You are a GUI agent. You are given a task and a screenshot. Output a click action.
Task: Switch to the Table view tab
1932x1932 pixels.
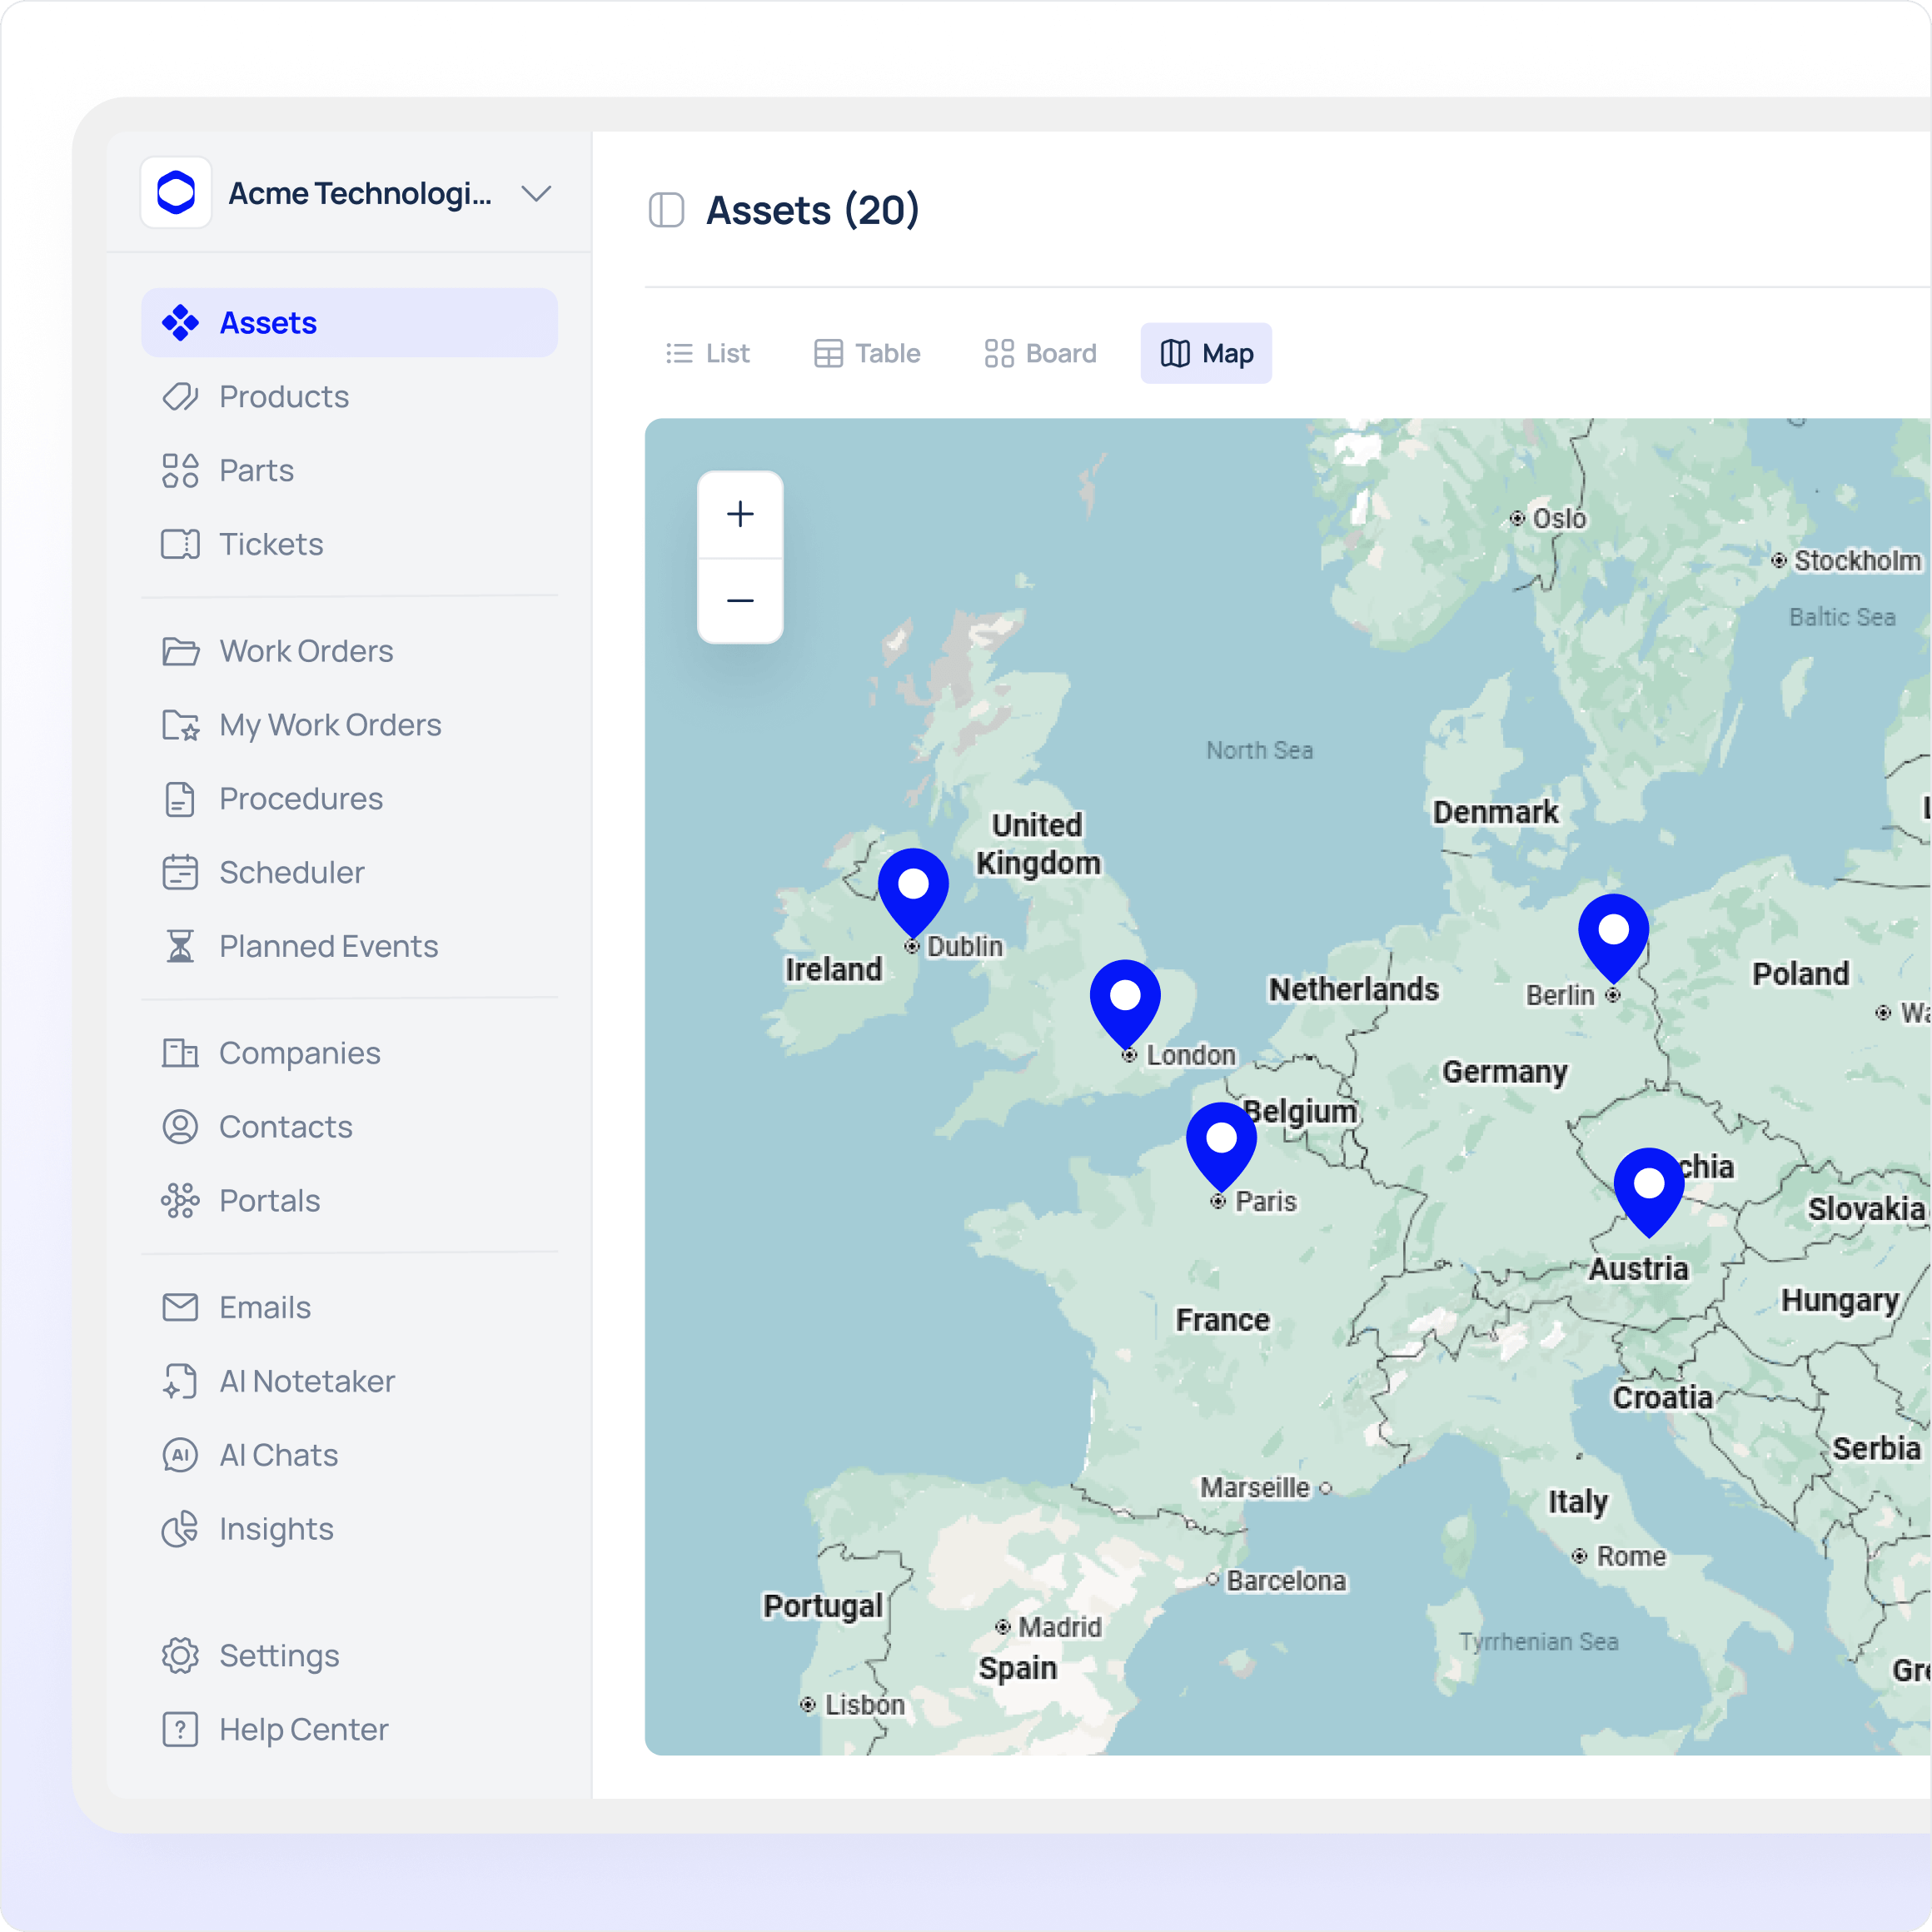(x=867, y=353)
